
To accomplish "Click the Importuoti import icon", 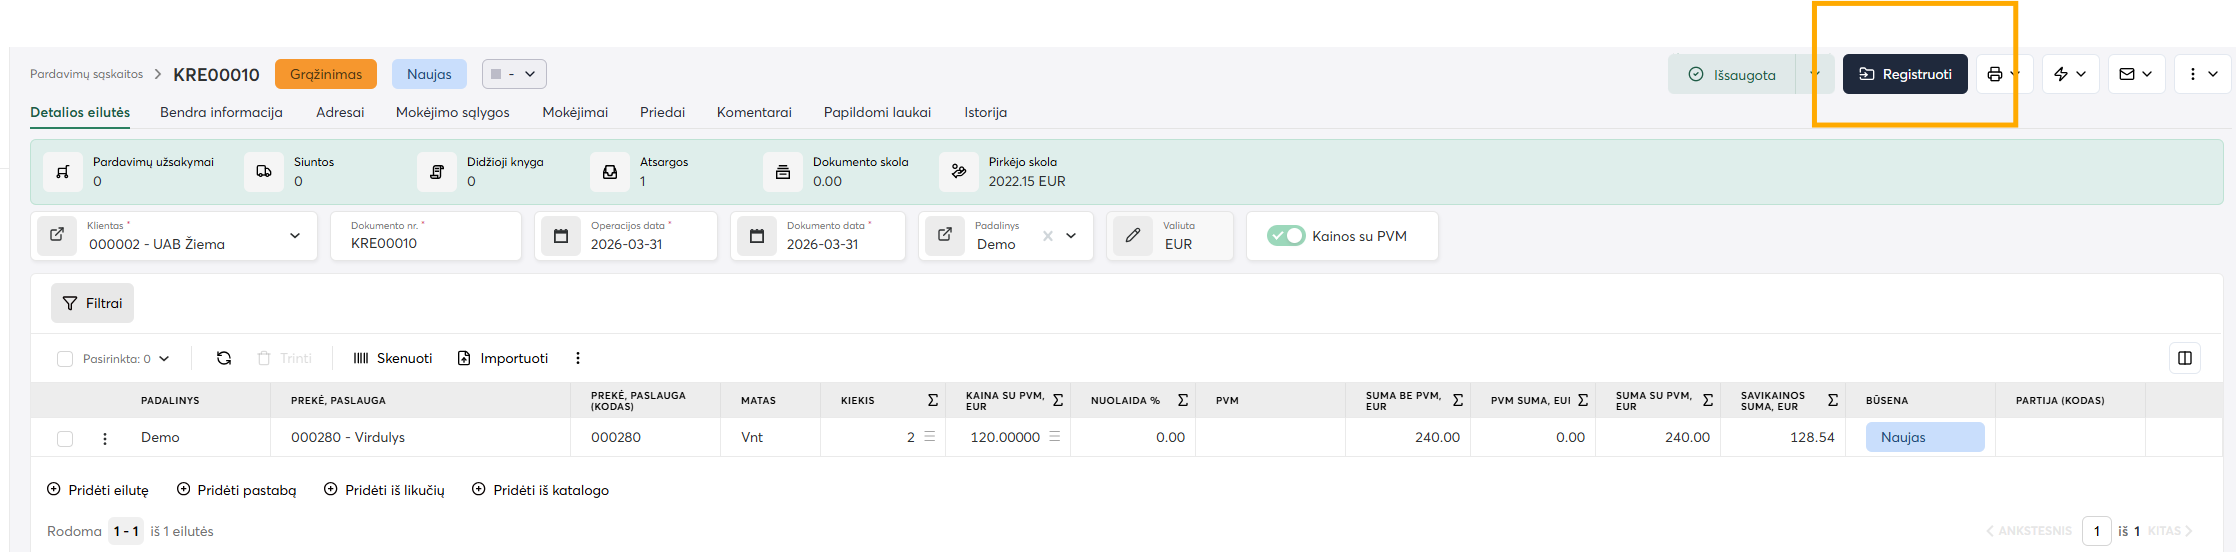I will click(464, 358).
